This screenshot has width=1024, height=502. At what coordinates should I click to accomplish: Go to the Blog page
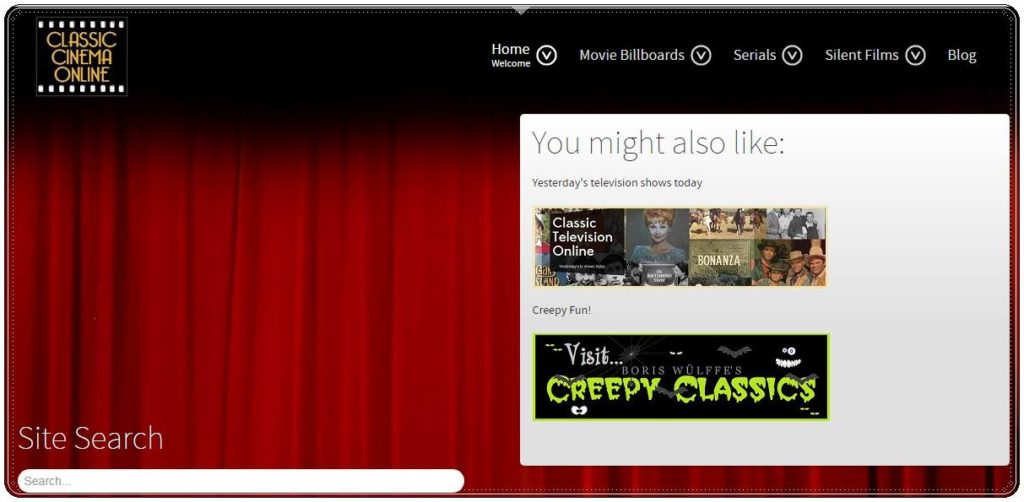click(962, 55)
